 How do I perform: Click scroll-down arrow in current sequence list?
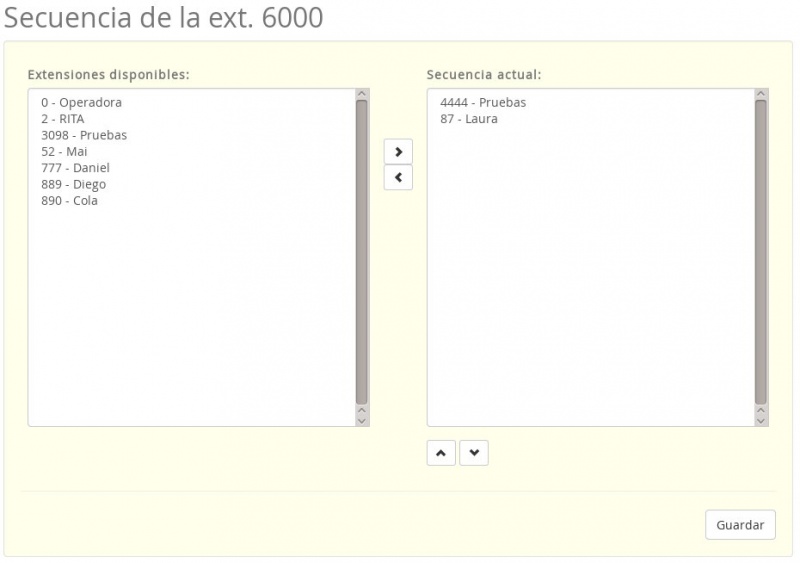point(761,420)
